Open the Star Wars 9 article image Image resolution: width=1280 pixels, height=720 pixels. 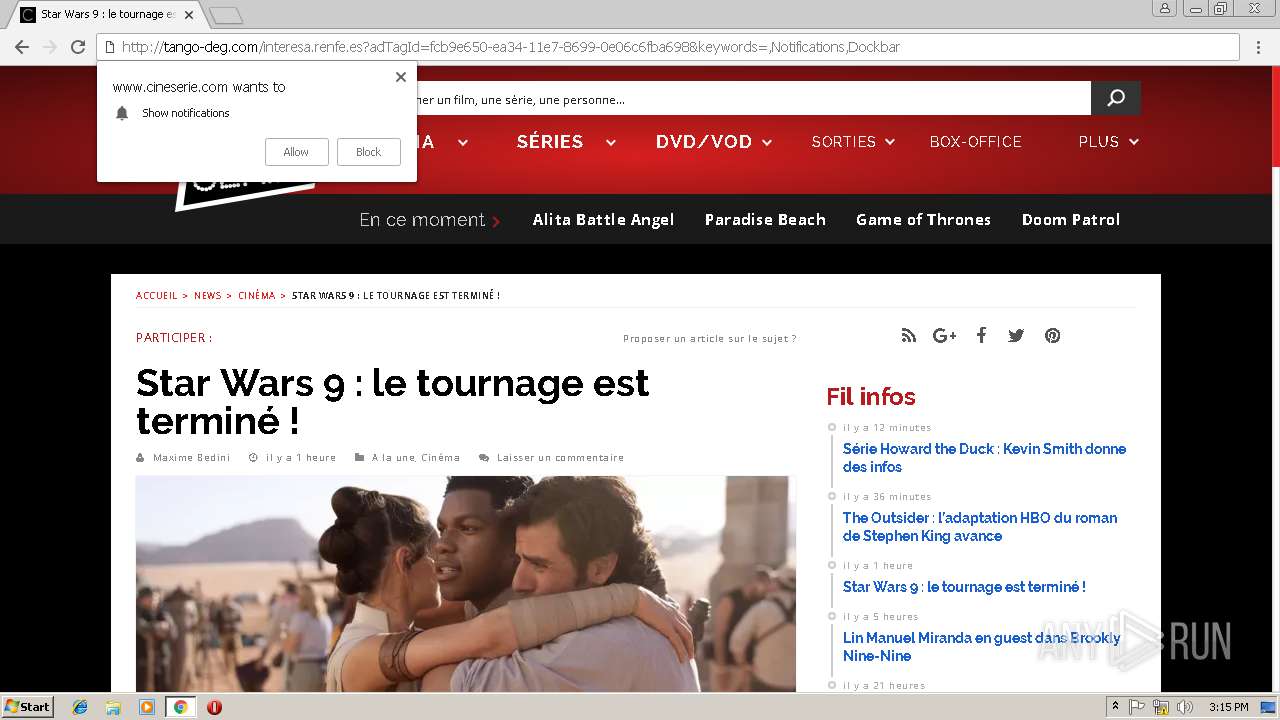(466, 584)
